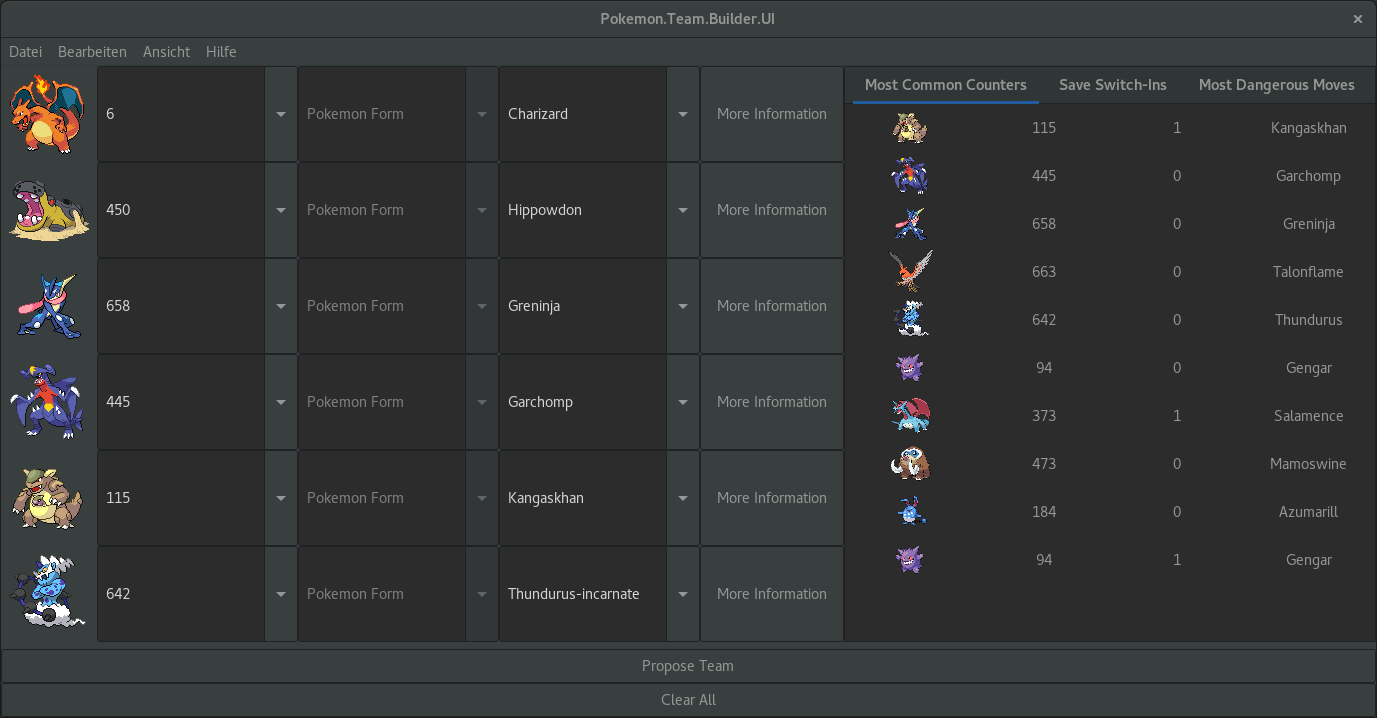The height and width of the screenshot is (718, 1377).
Task: Click the Kangaskhan sprite beside number 115 field
Action: pyautogui.click(x=47, y=498)
